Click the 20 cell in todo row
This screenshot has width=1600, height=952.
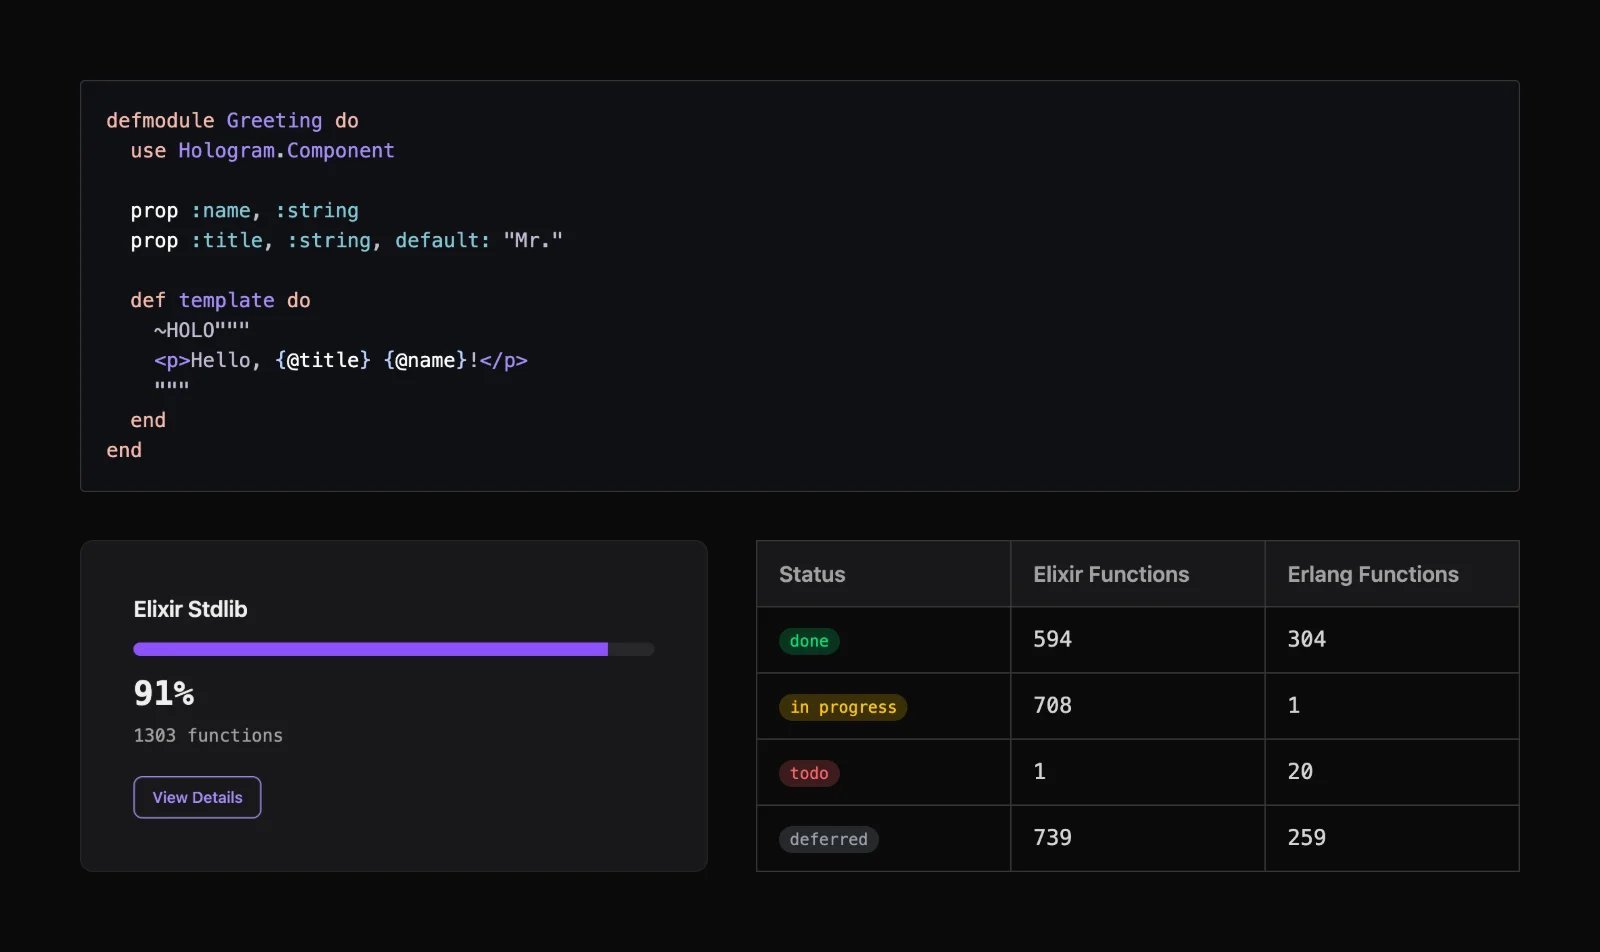click(x=1392, y=772)
